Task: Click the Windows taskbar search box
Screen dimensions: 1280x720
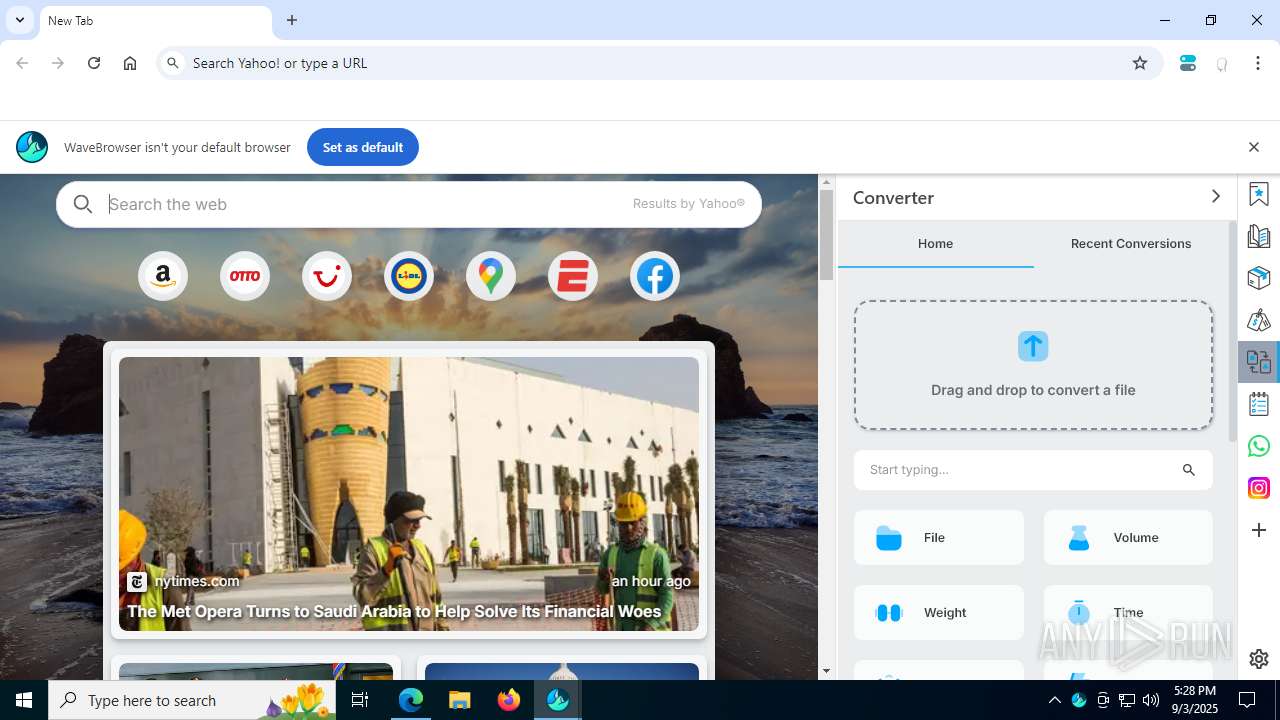Action: coord(192,700)
